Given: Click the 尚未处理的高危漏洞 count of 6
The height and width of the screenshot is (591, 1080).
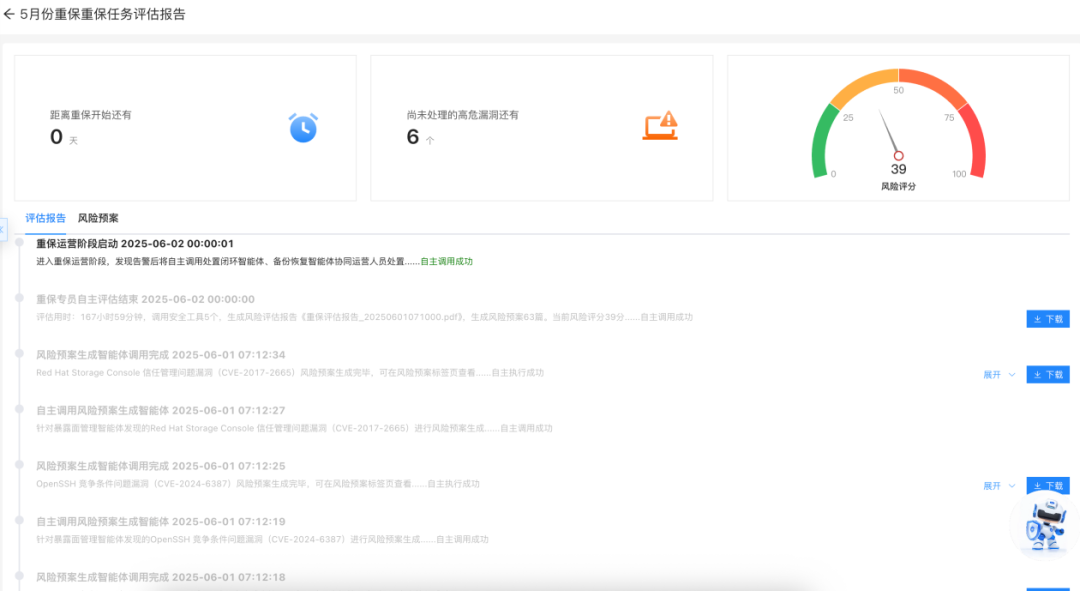Looking at the screenshot, I should 411,135.
